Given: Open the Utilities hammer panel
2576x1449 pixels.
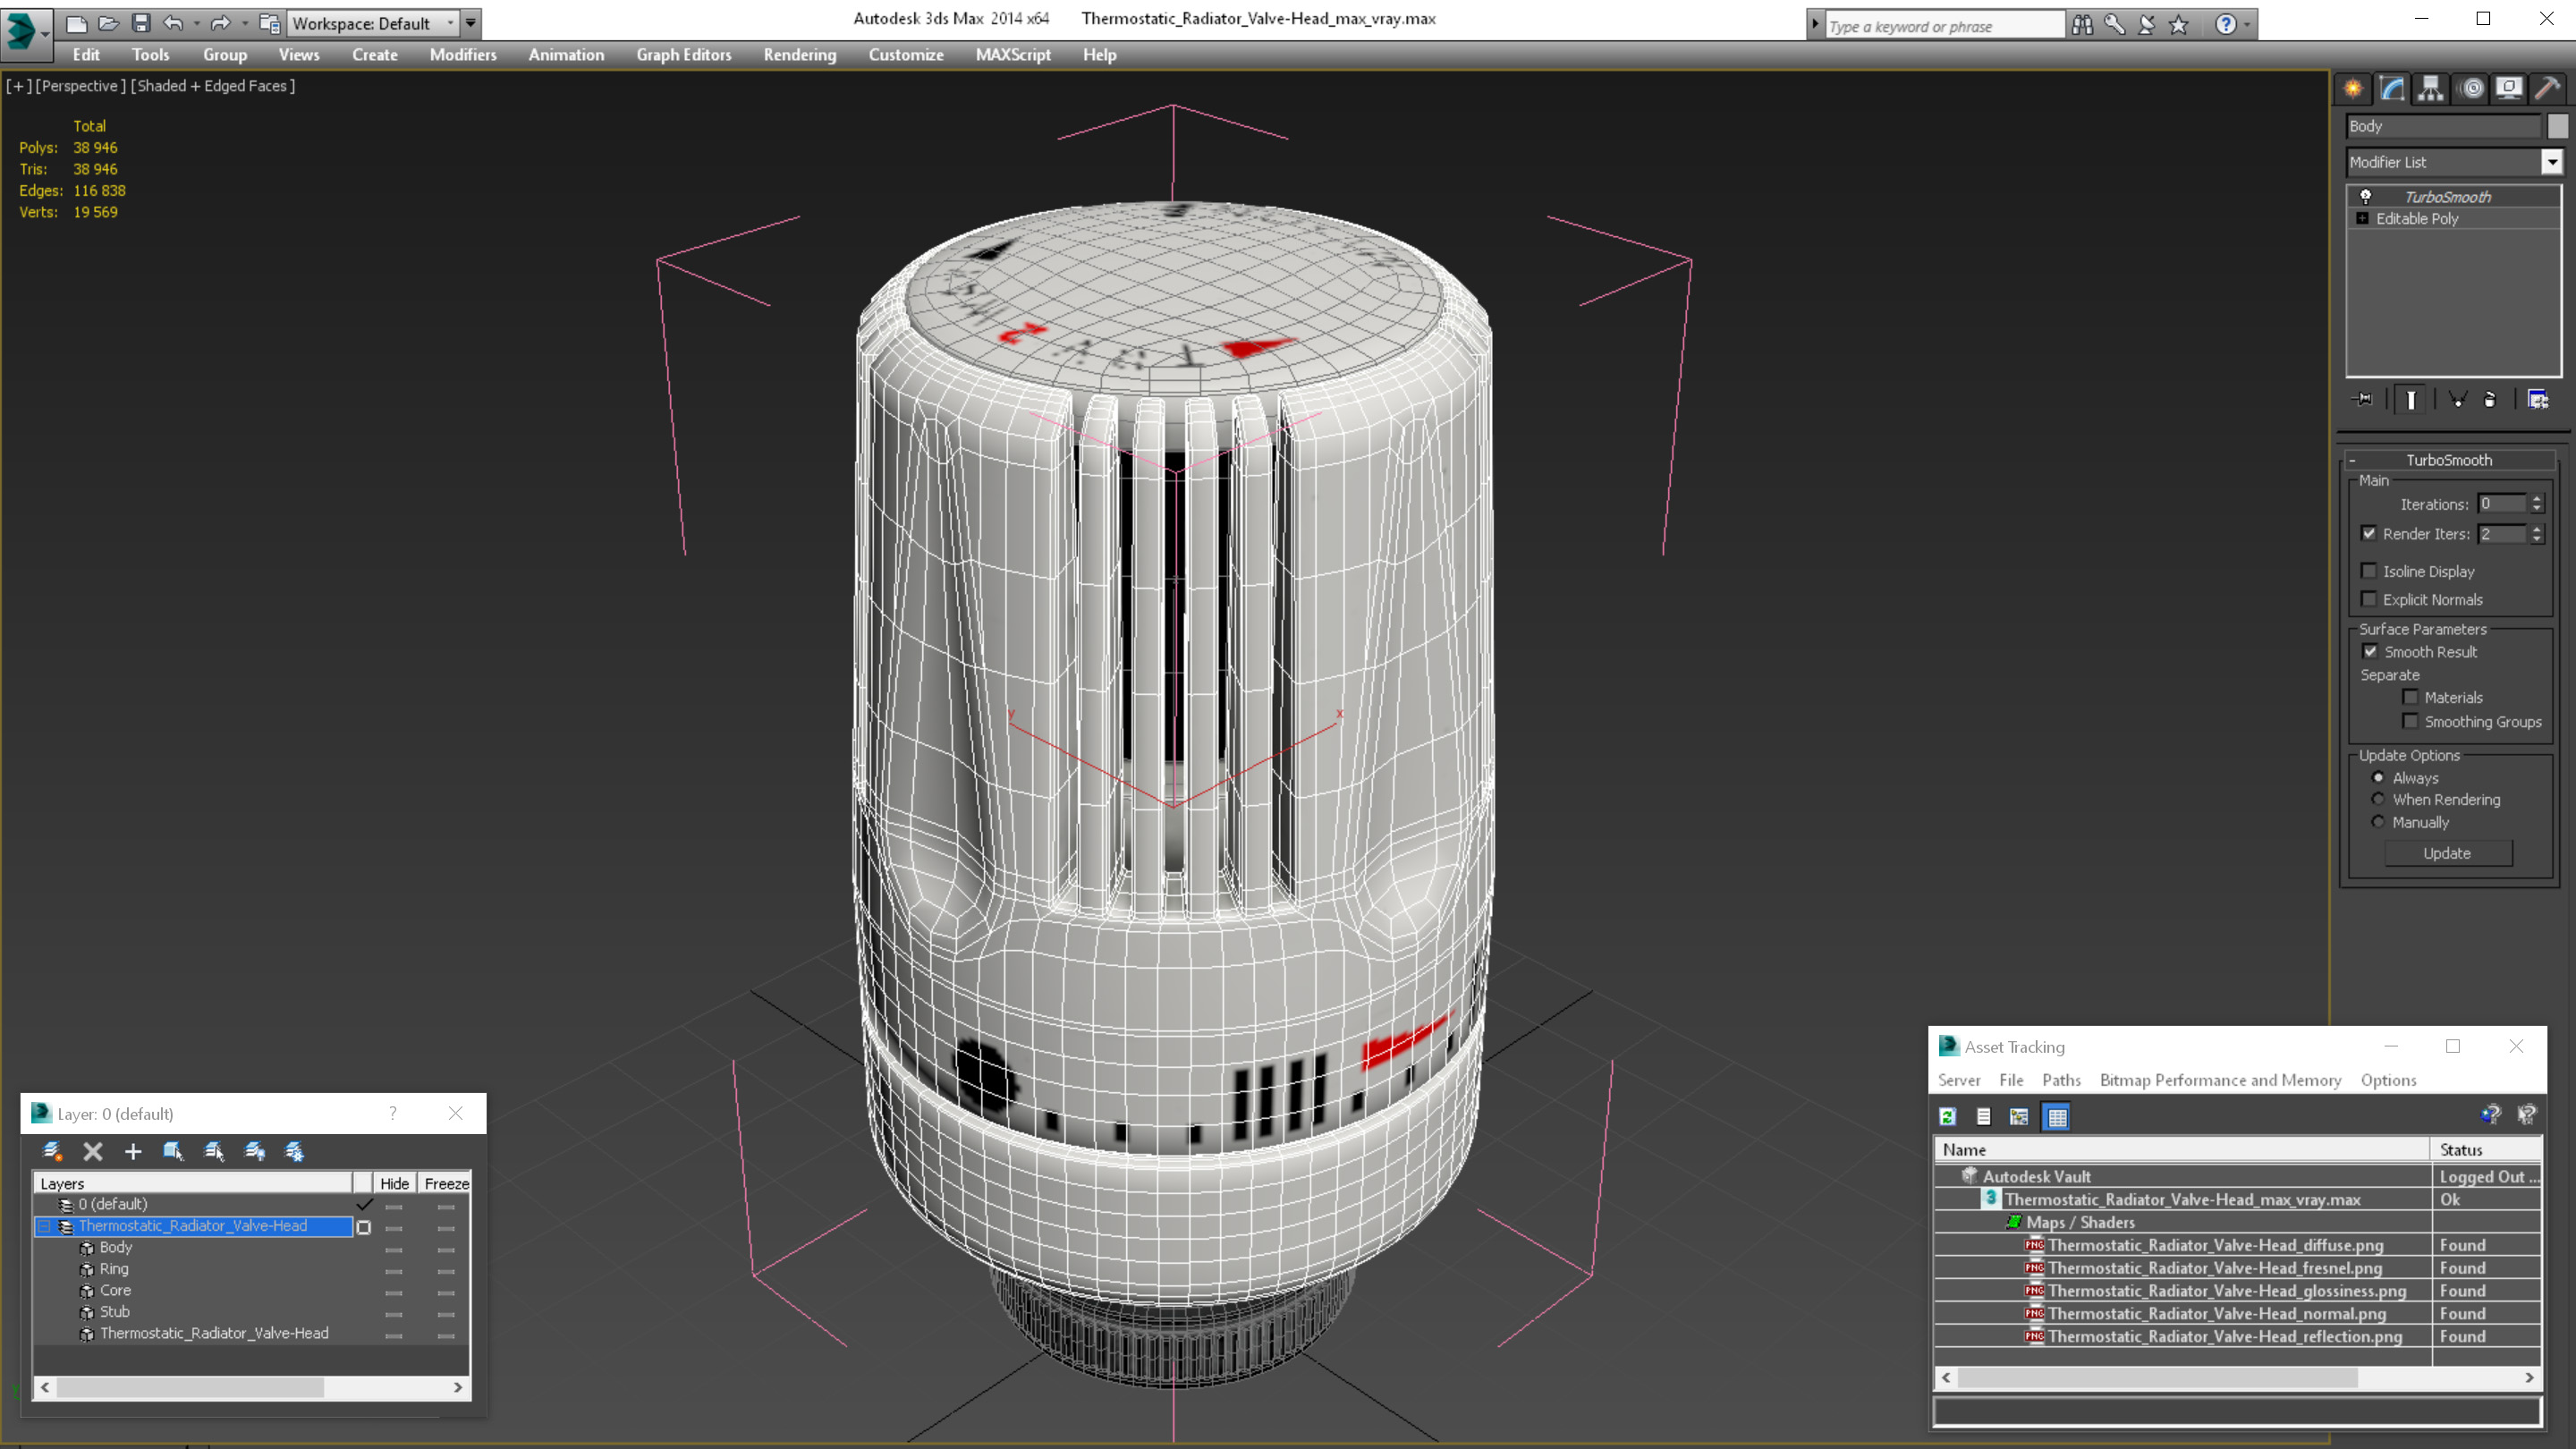Looking at the screenshot, I should [x=2548, y=88].
